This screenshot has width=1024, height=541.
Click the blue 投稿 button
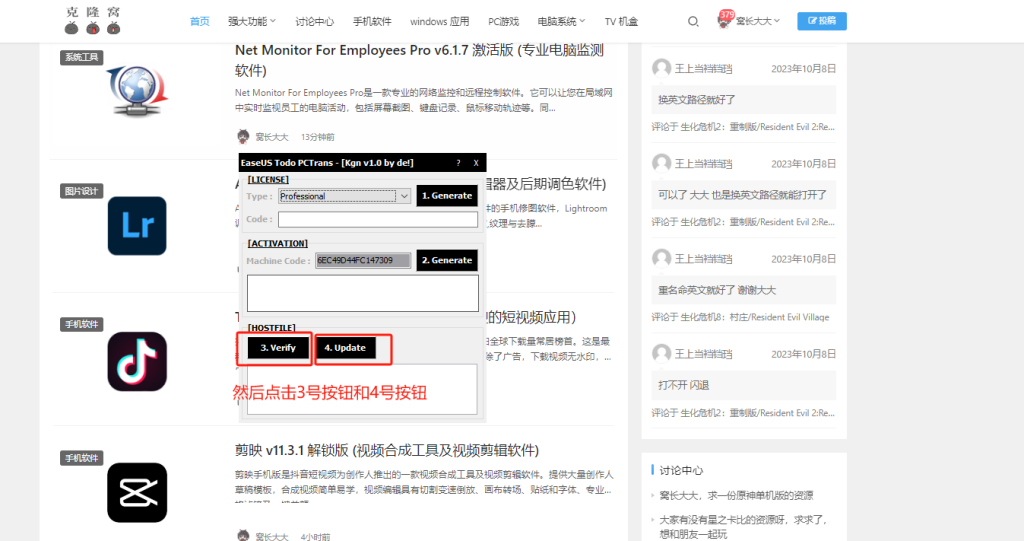822,21
